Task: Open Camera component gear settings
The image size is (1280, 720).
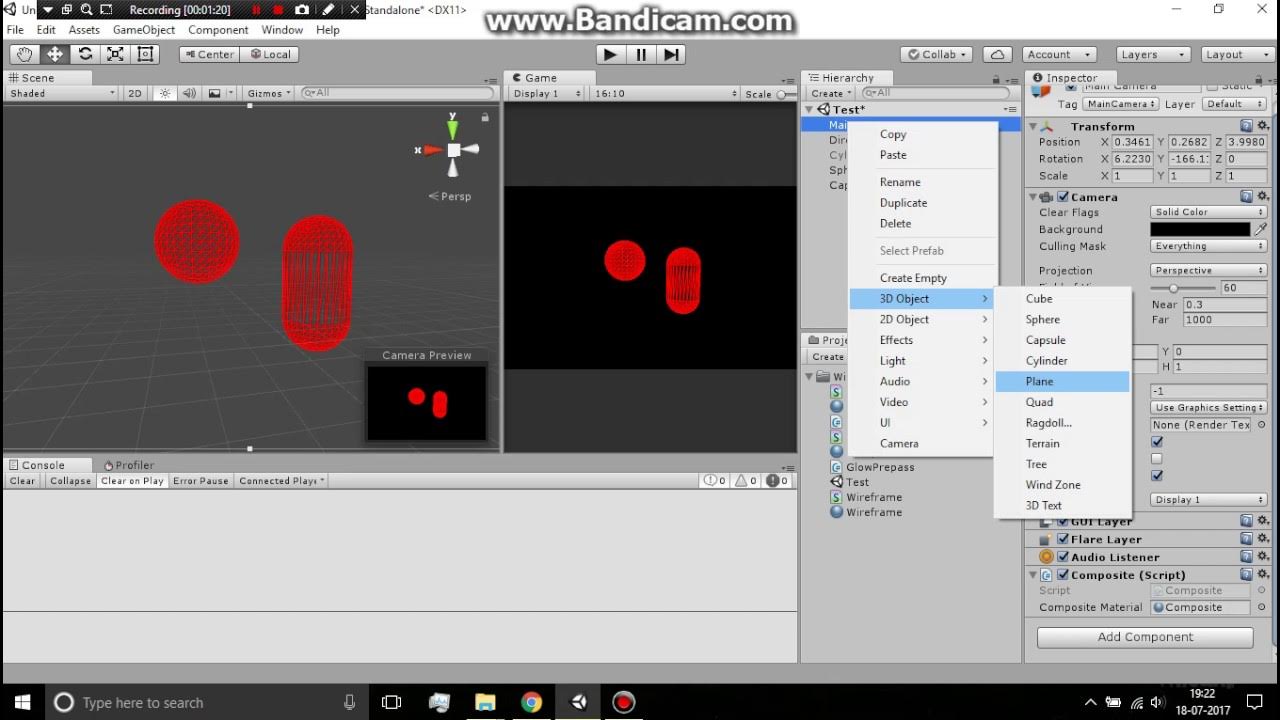Action: pos(1262,197)
